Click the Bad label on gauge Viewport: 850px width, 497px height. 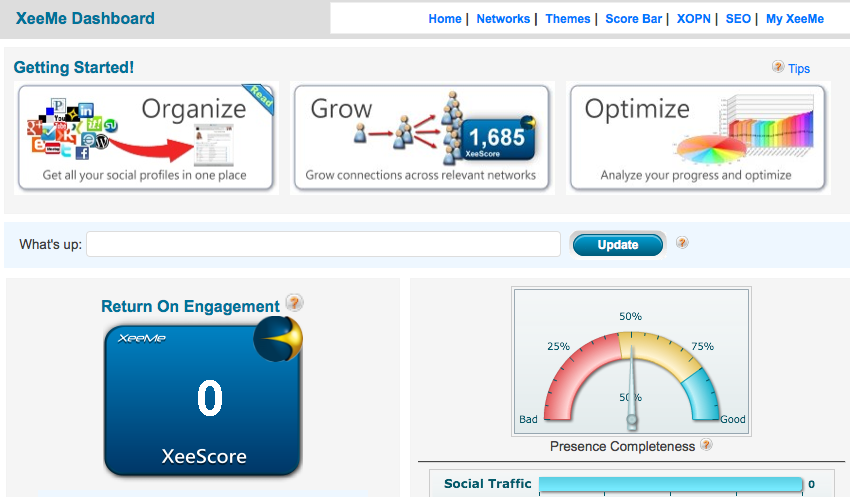[x=529, y=419]
